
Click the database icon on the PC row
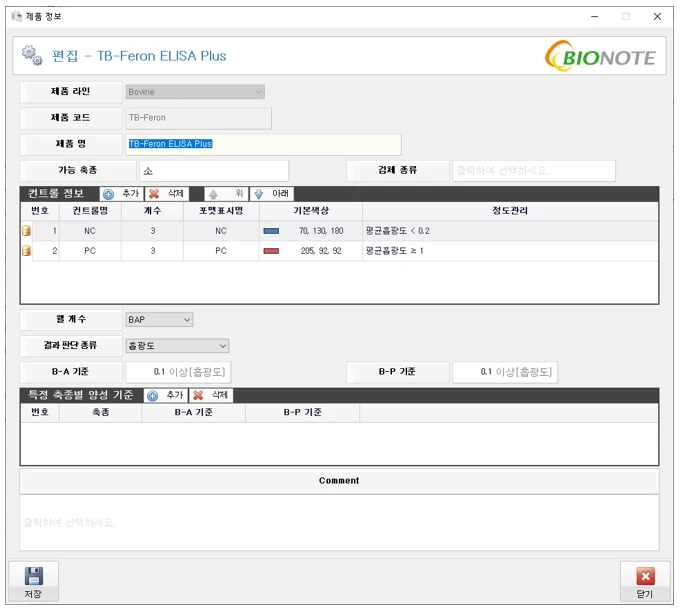coord(26,251)
